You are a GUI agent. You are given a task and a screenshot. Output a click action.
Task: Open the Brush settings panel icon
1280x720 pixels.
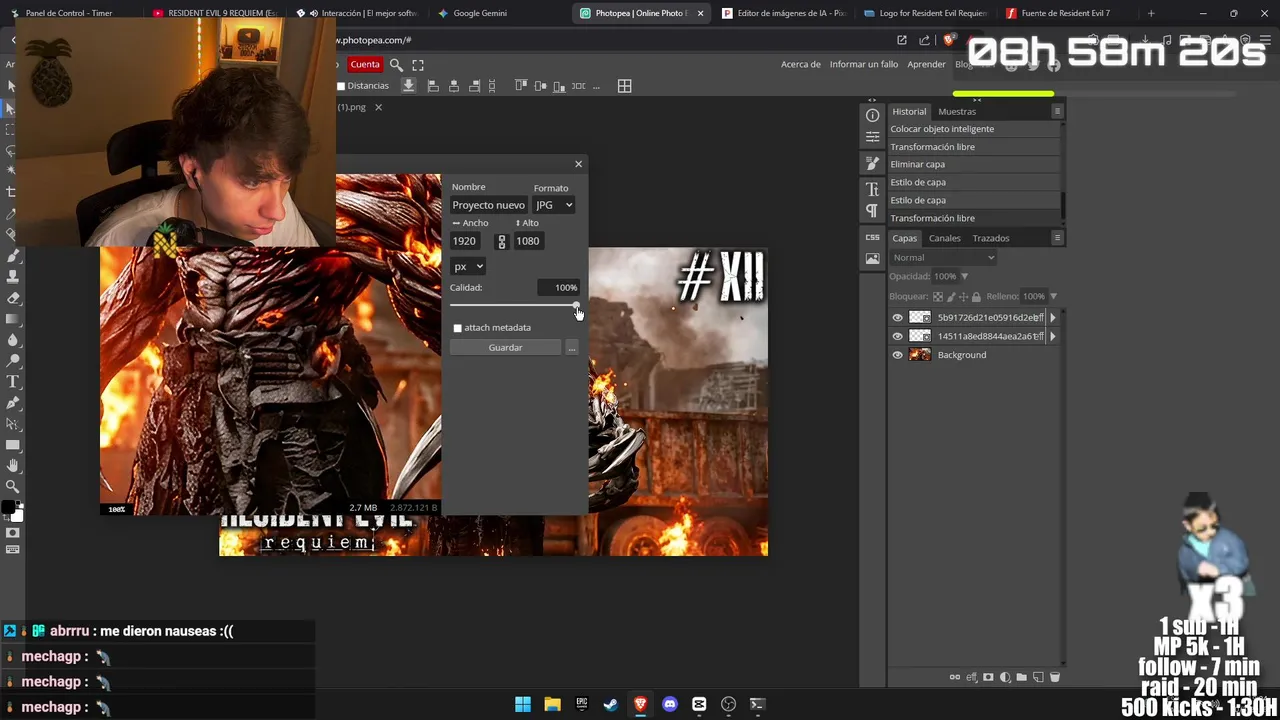pos(872,163)
